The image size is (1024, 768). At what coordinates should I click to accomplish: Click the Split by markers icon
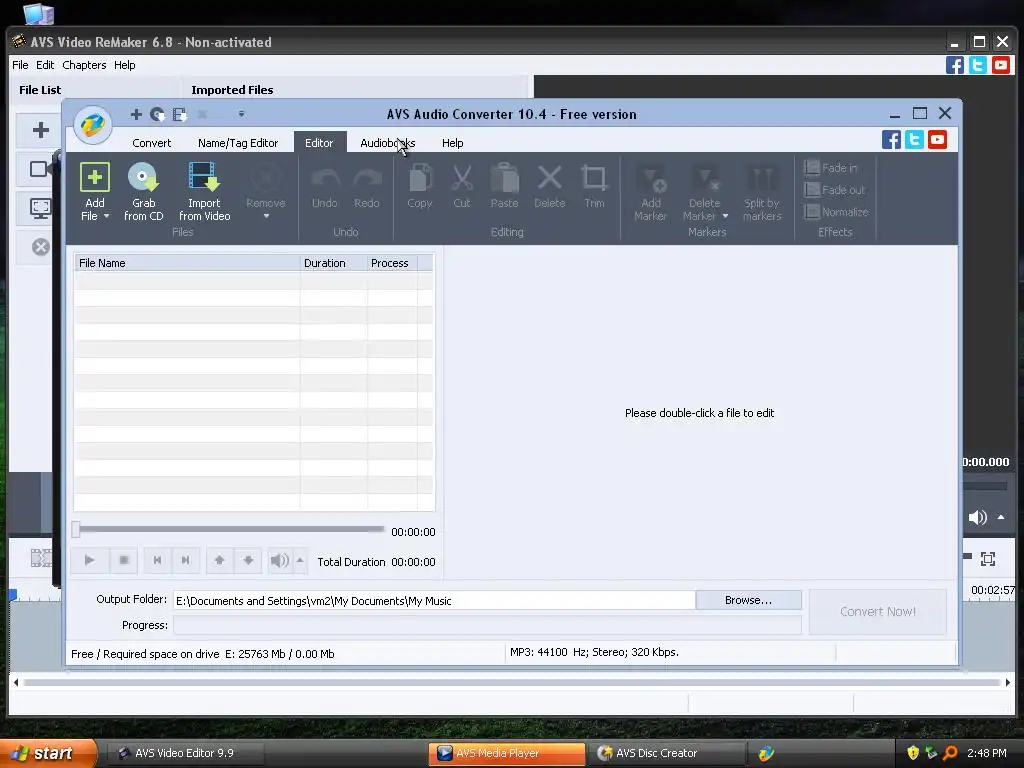761,179
